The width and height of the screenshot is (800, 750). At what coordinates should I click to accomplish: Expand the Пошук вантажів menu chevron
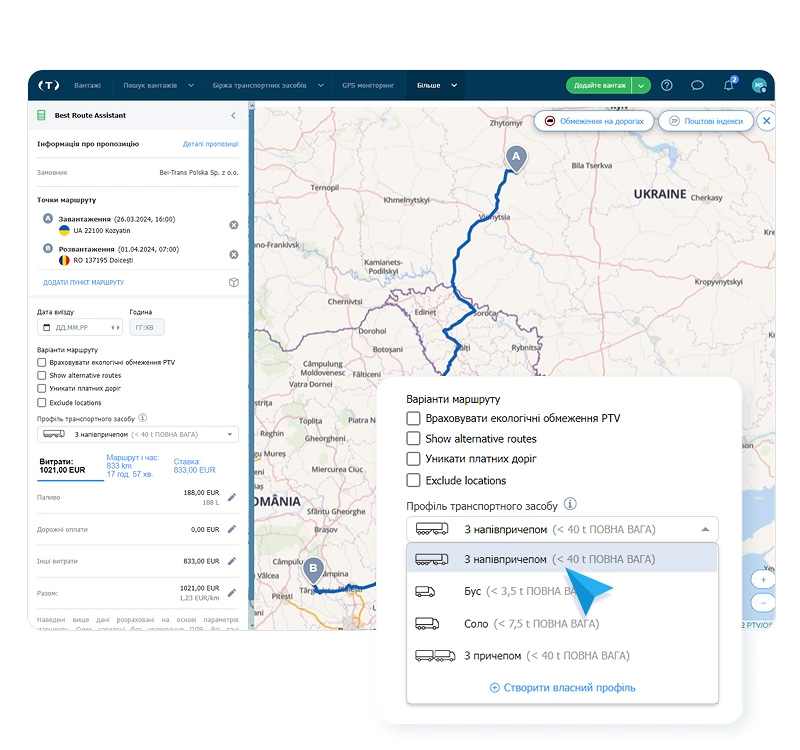click(191, 85)
